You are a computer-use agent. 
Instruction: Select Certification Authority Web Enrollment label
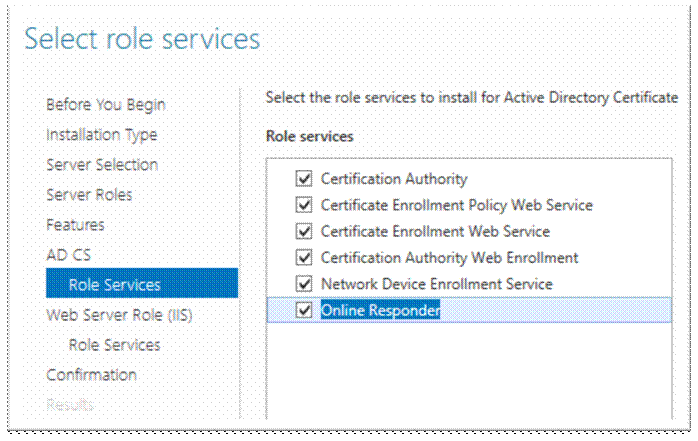450,258
